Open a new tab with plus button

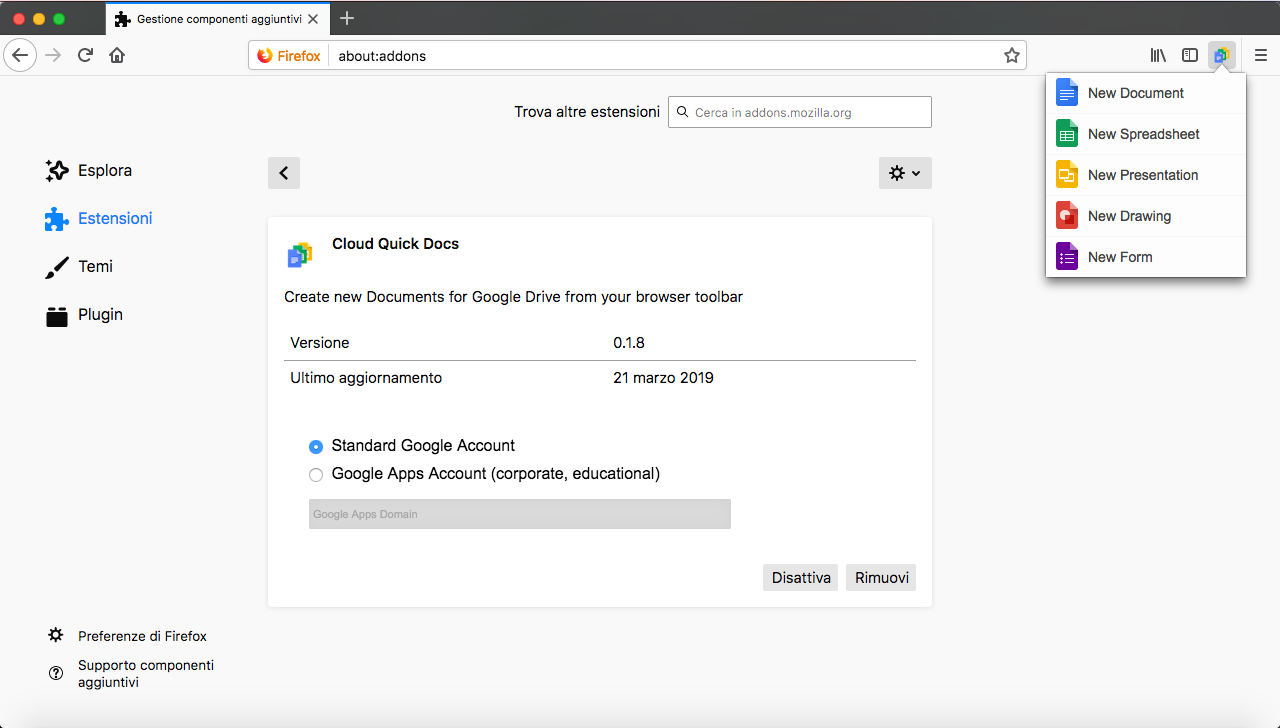pos(347,18)
